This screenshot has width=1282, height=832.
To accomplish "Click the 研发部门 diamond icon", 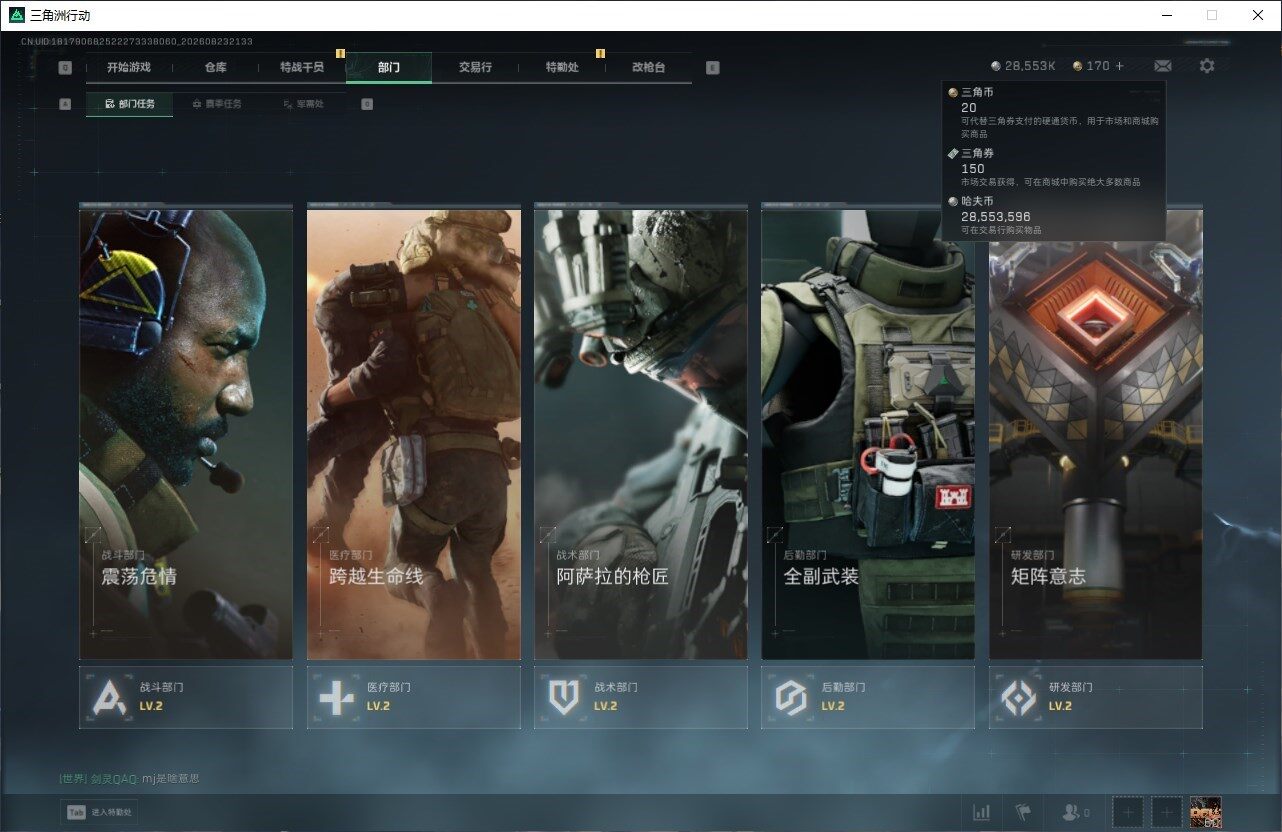I will pos(1019,697).
